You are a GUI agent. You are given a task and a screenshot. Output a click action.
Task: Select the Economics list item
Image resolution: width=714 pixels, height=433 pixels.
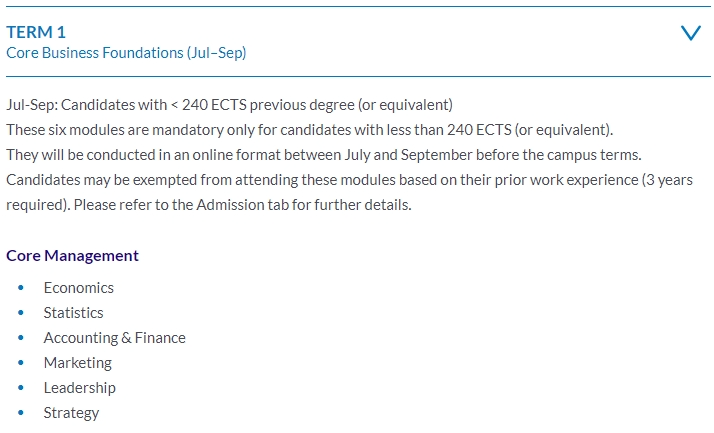[79, 288]
